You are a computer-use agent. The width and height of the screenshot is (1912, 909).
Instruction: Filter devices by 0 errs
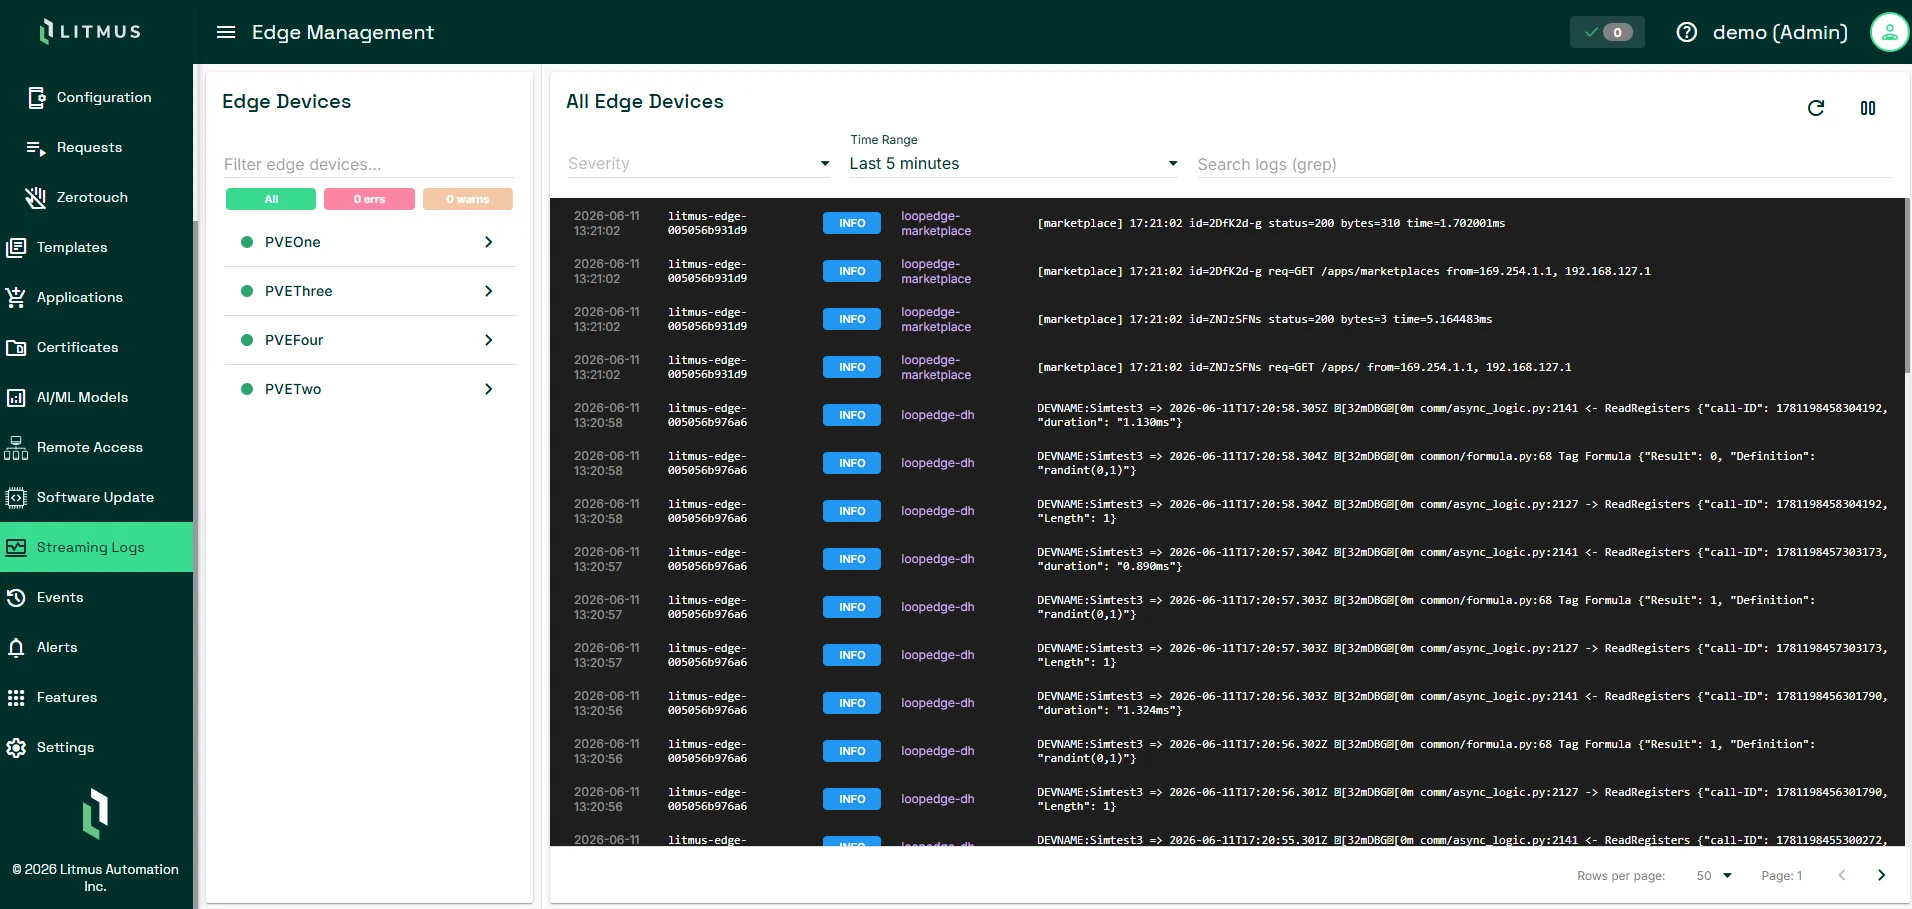point(369,199)
